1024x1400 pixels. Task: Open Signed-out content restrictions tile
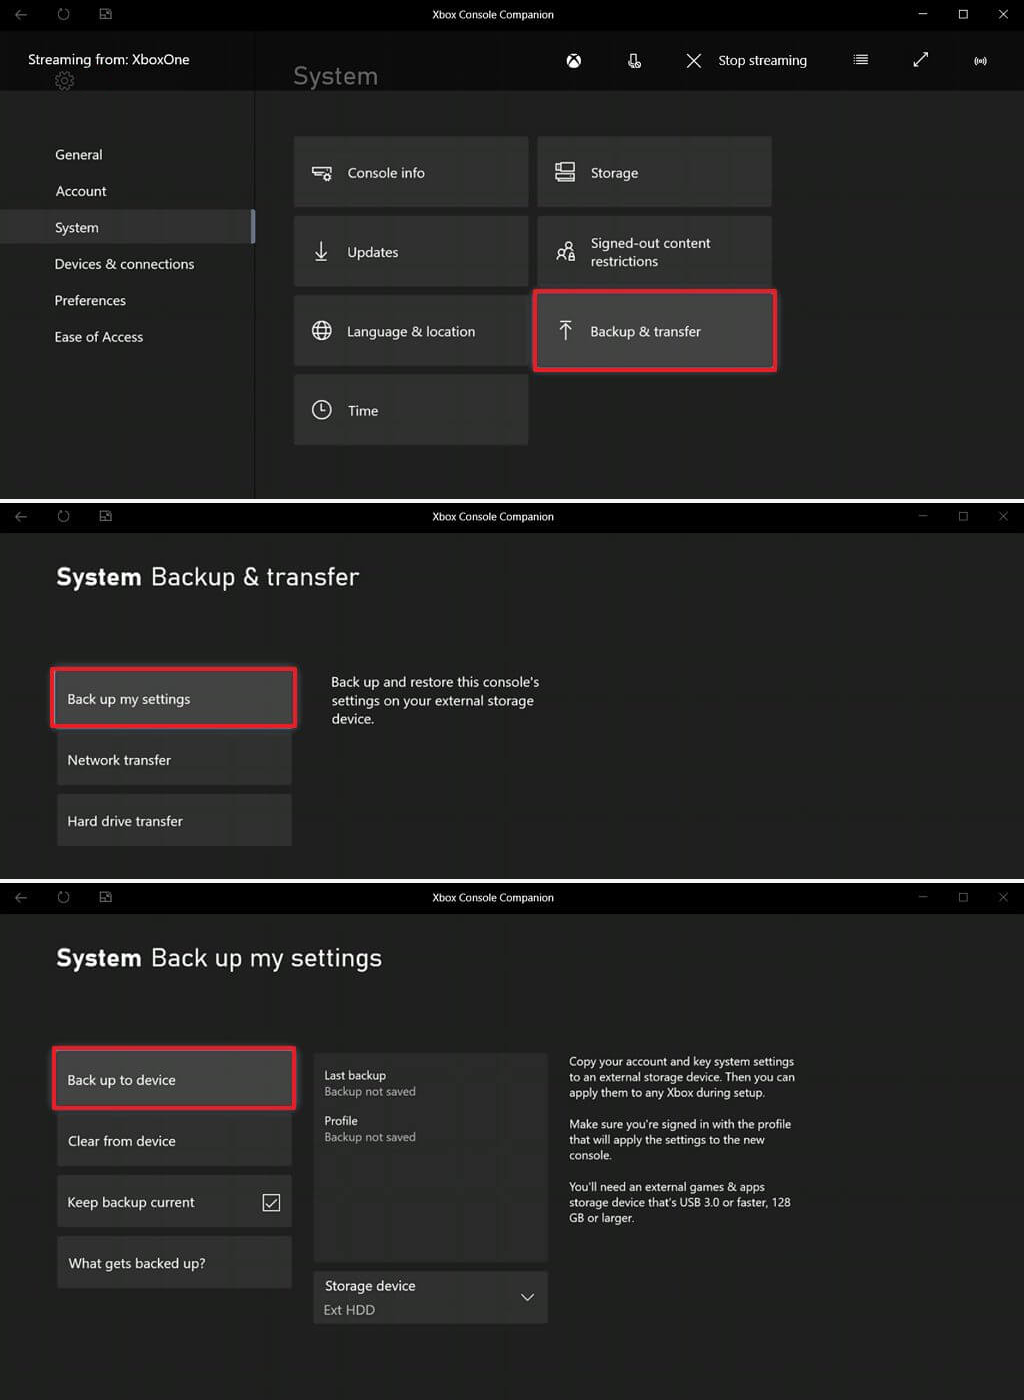point(654,251)
